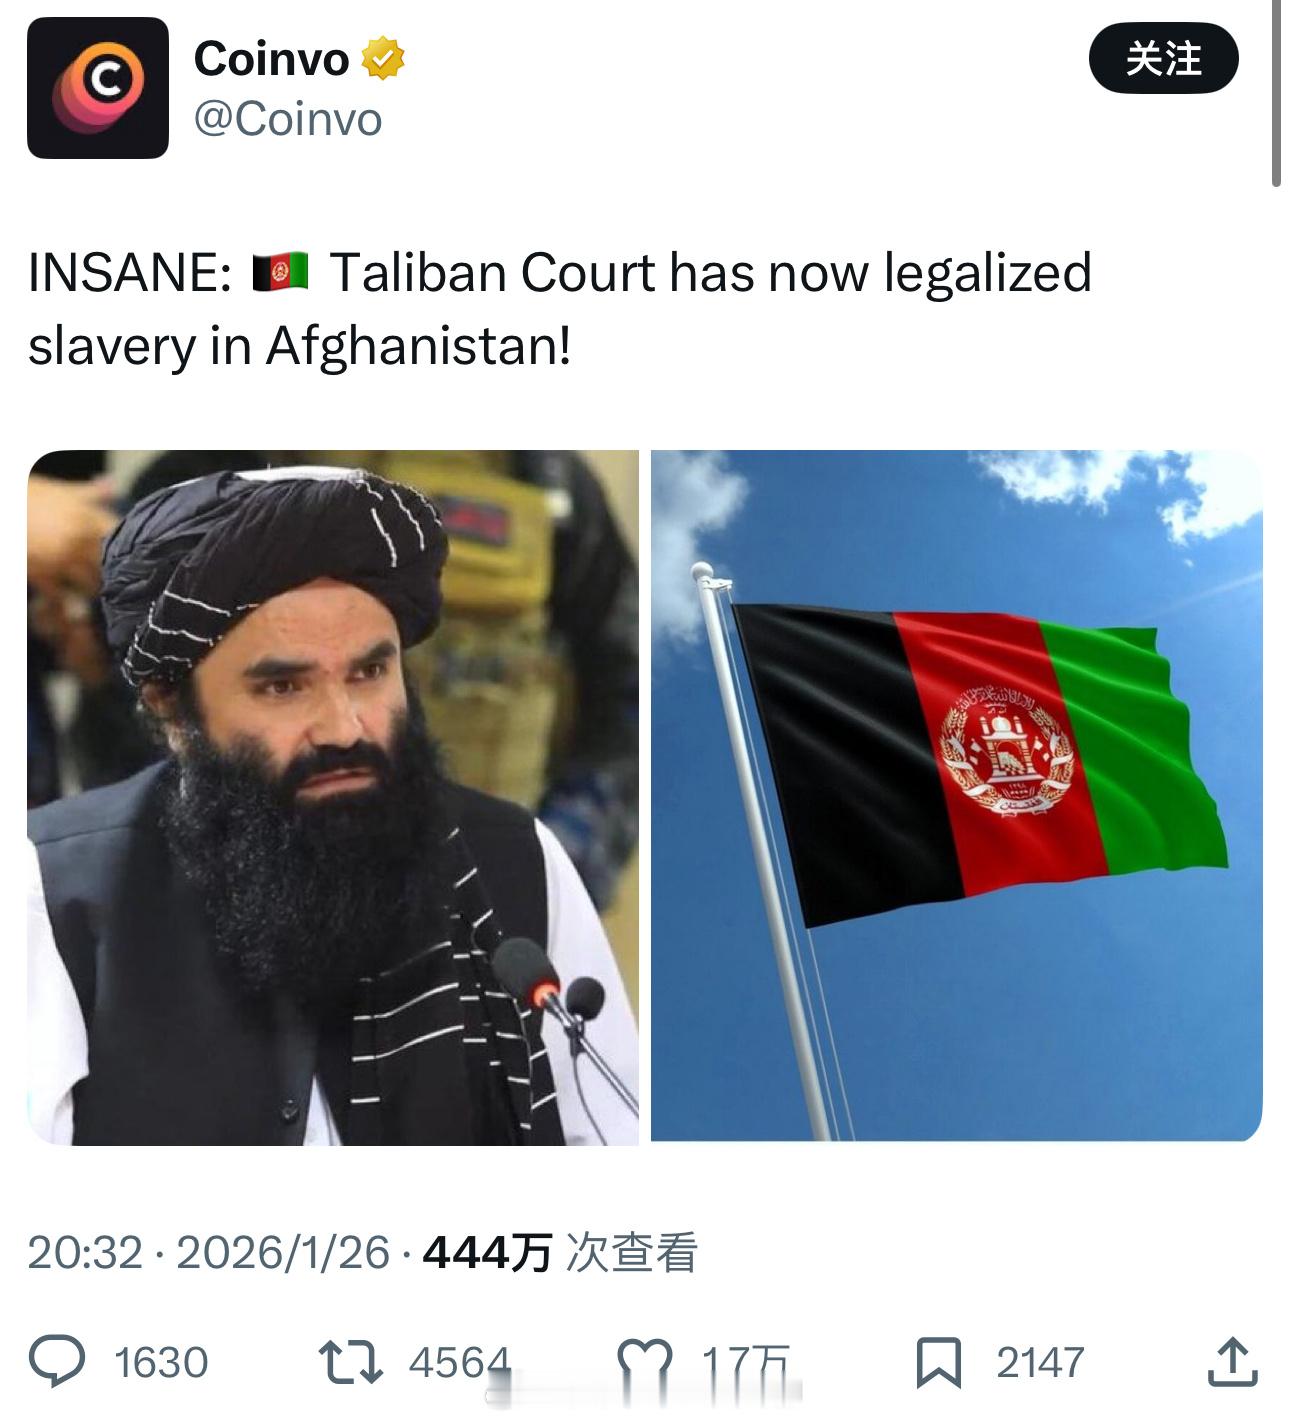Click the gold verified badge beside Coinvo

pyautogui.click(x=382, y=58)
